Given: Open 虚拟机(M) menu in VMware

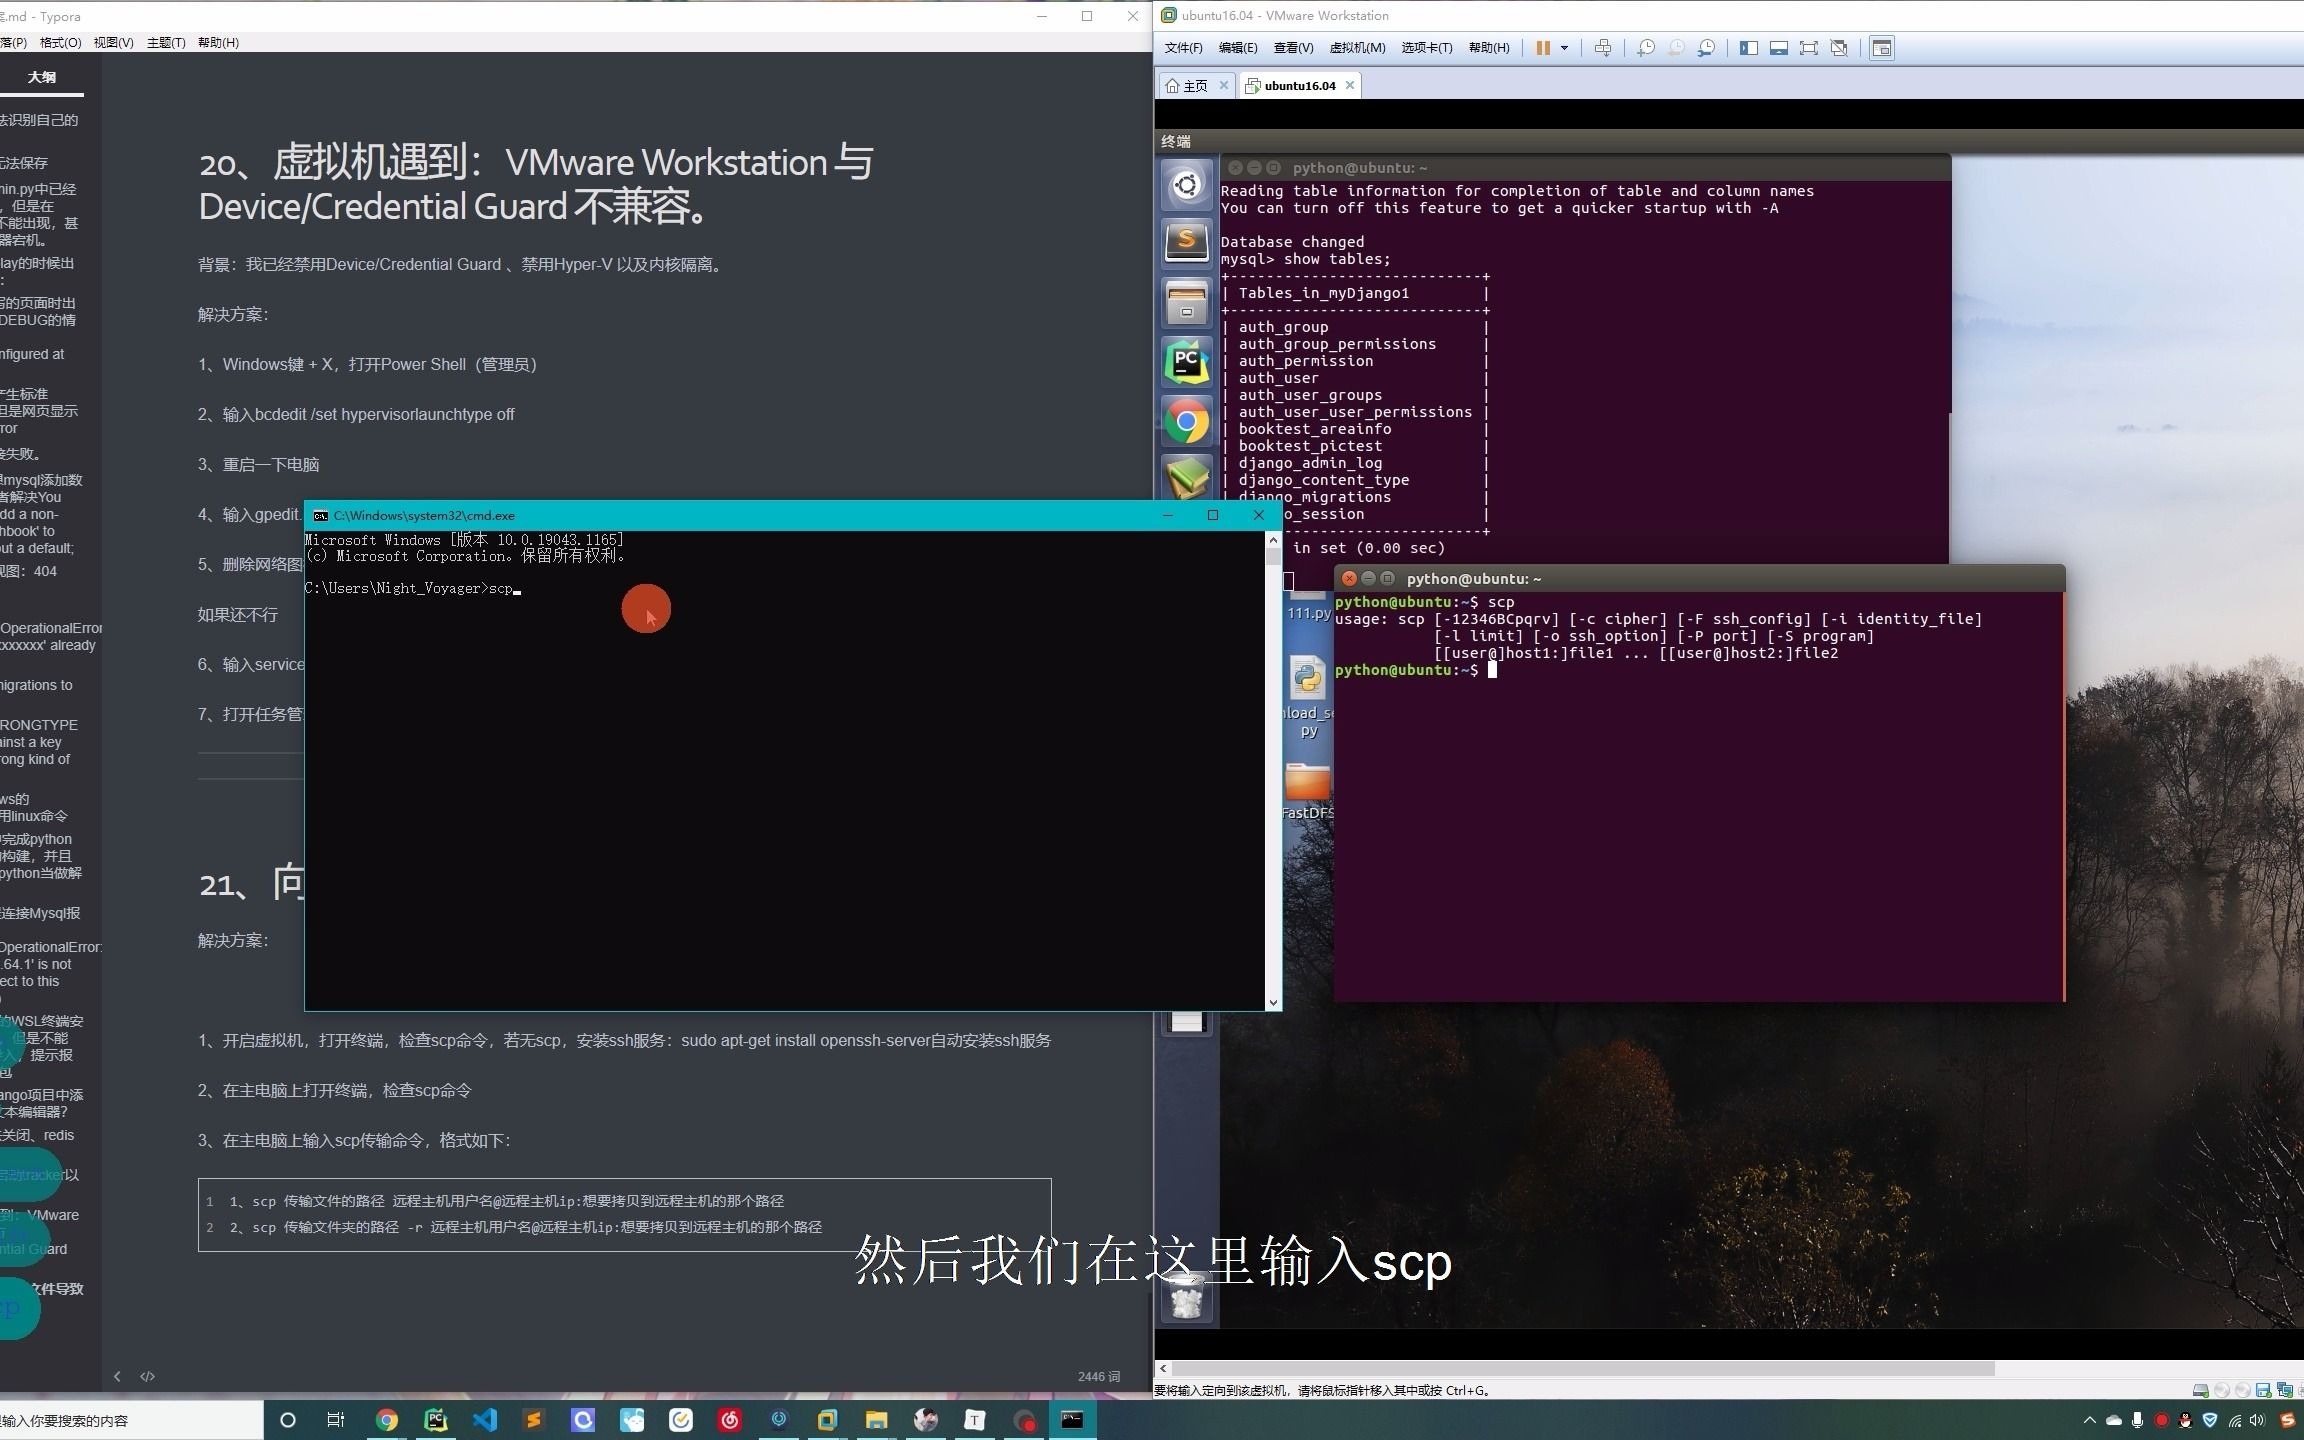Looking at the screenshot, I should [x=1356, y=48].
